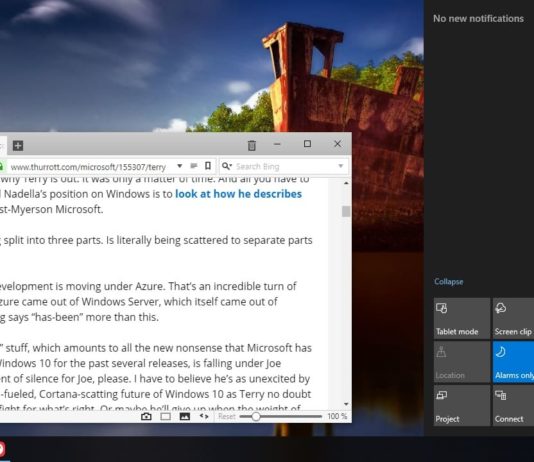Open the Connect quick action
Screen dimensions: 534x462
tap(513, 405)
